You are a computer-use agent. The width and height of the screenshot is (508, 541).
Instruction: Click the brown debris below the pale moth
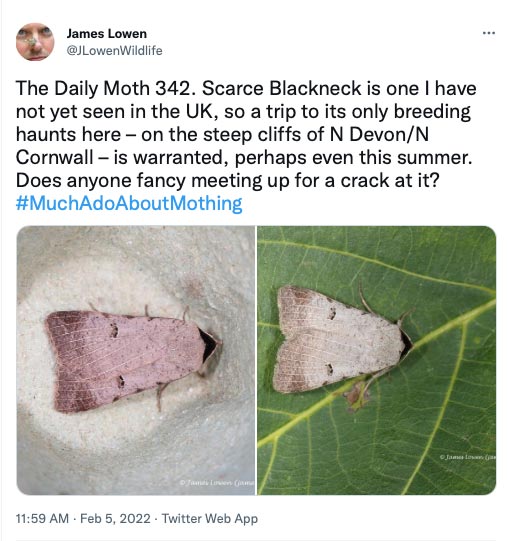[357, 396]
